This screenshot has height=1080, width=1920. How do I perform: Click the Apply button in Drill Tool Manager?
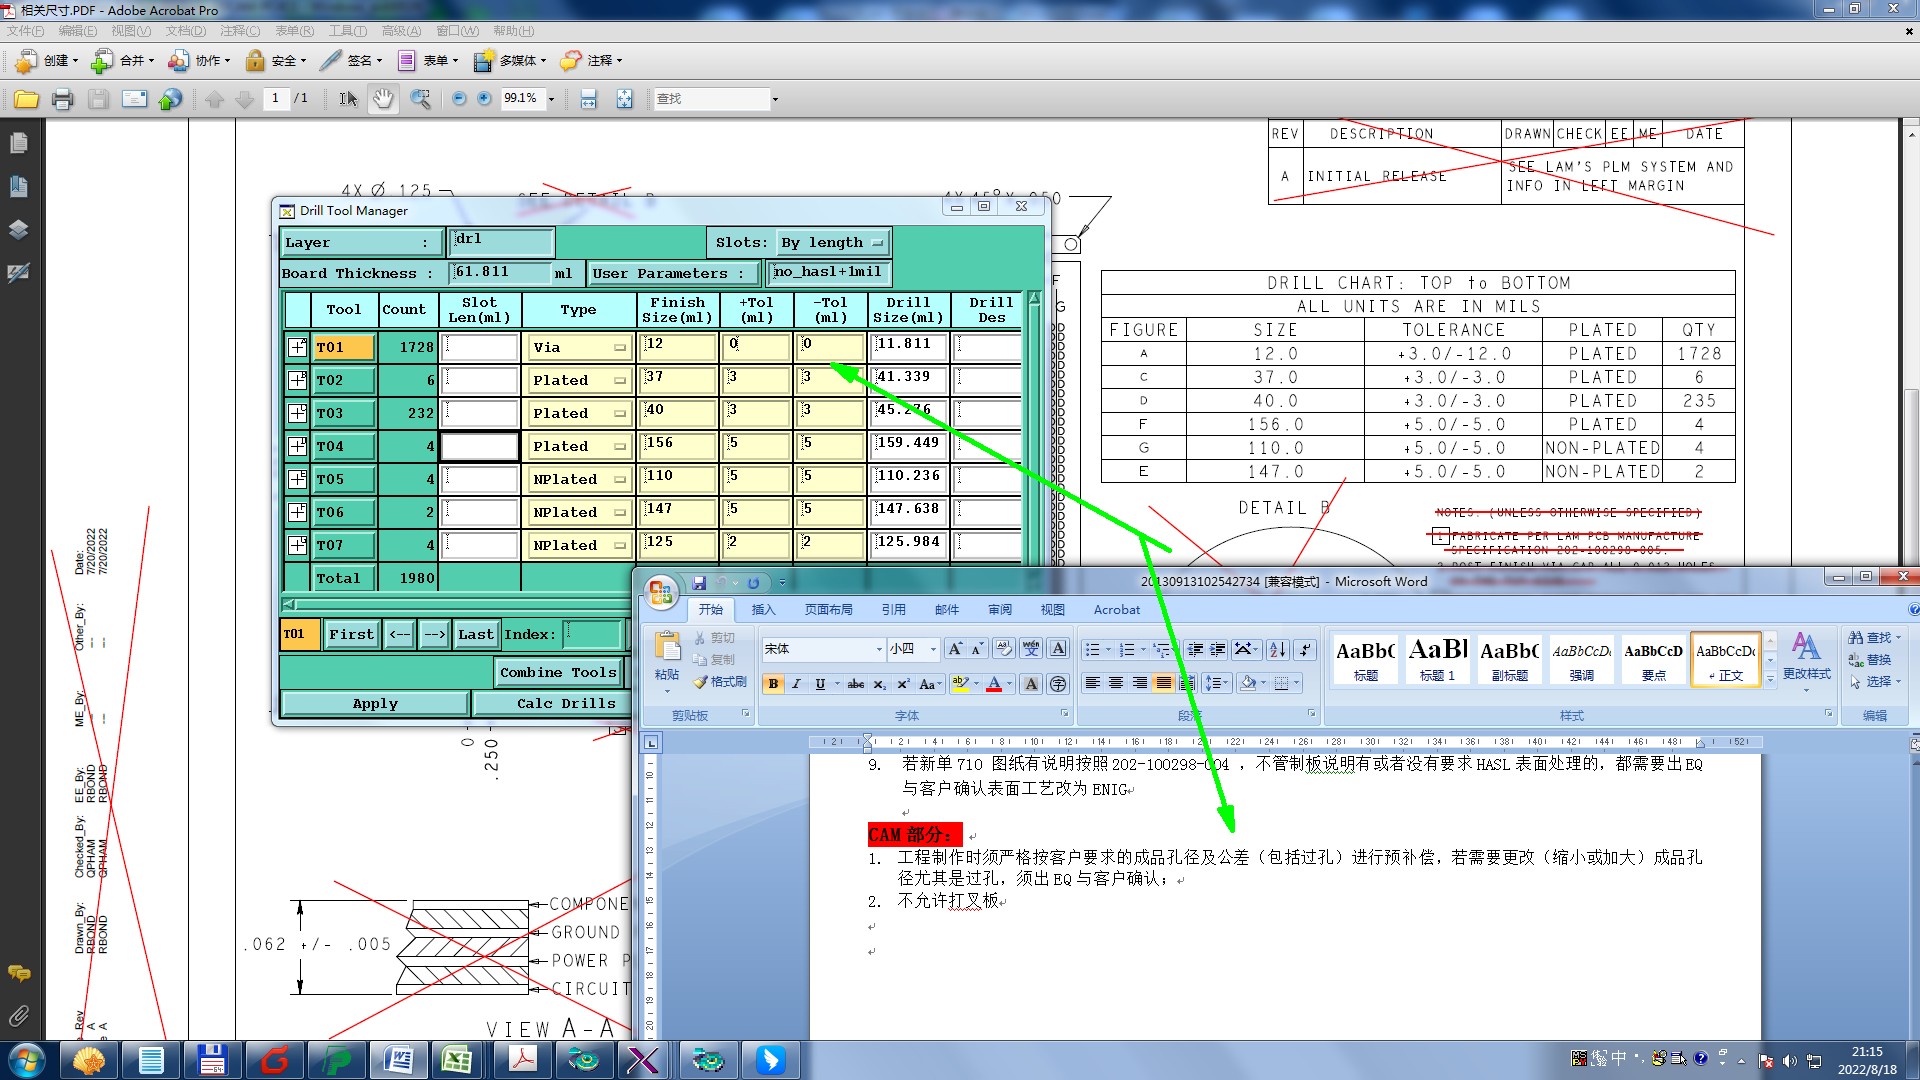(375, 703)
